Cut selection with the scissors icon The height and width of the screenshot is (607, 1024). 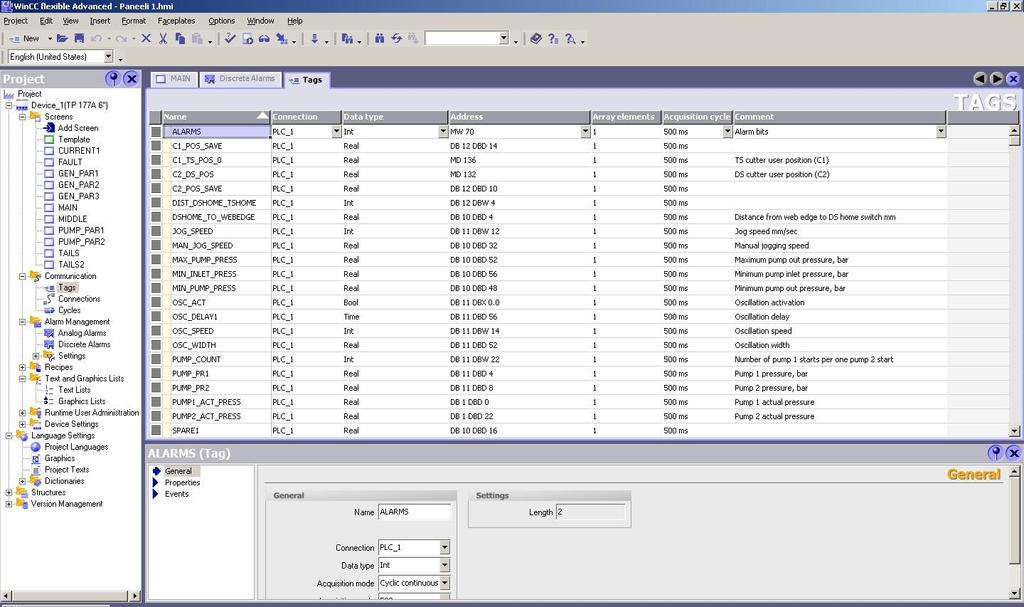pos(163,39)
